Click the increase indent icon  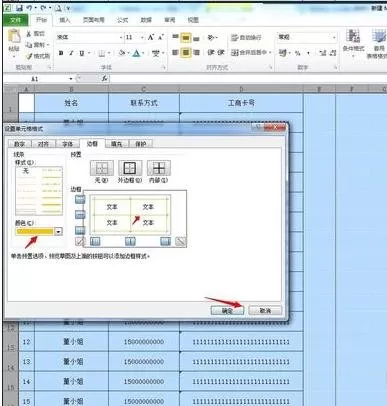[221, 52]
